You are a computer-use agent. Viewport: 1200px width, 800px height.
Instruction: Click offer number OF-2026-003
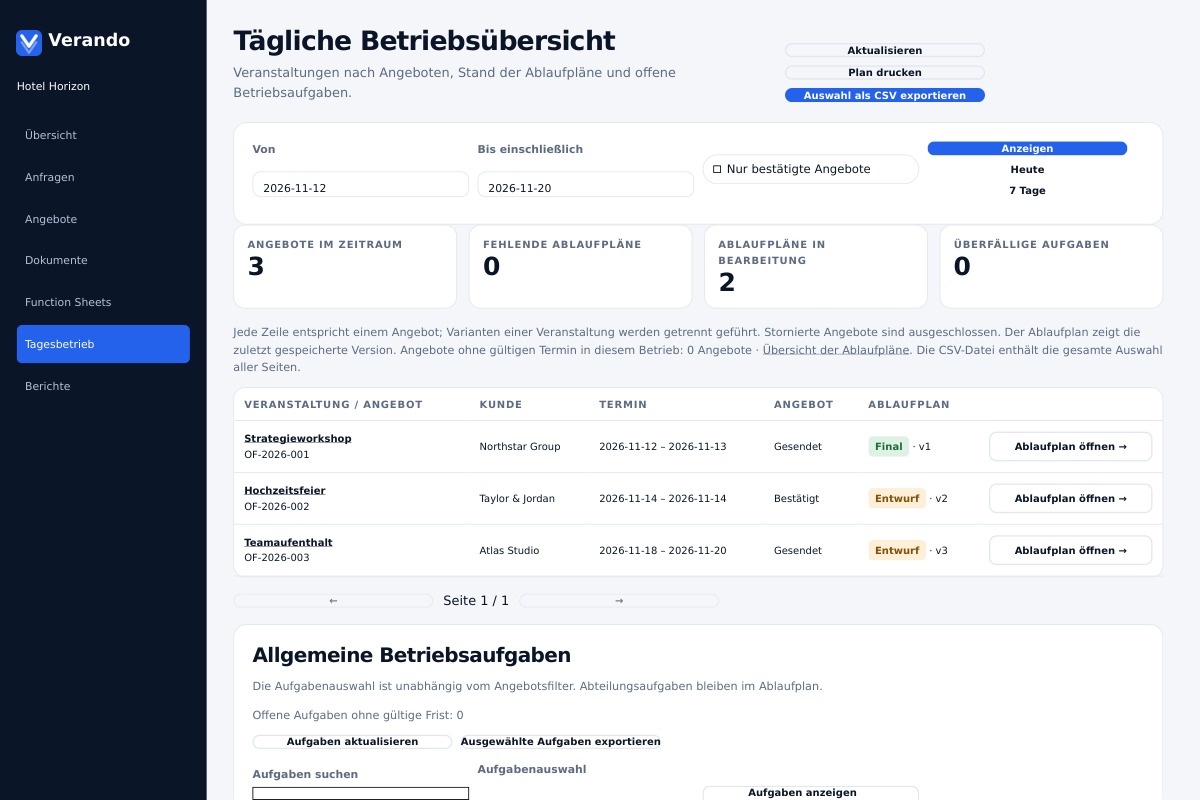pos(277,558)
